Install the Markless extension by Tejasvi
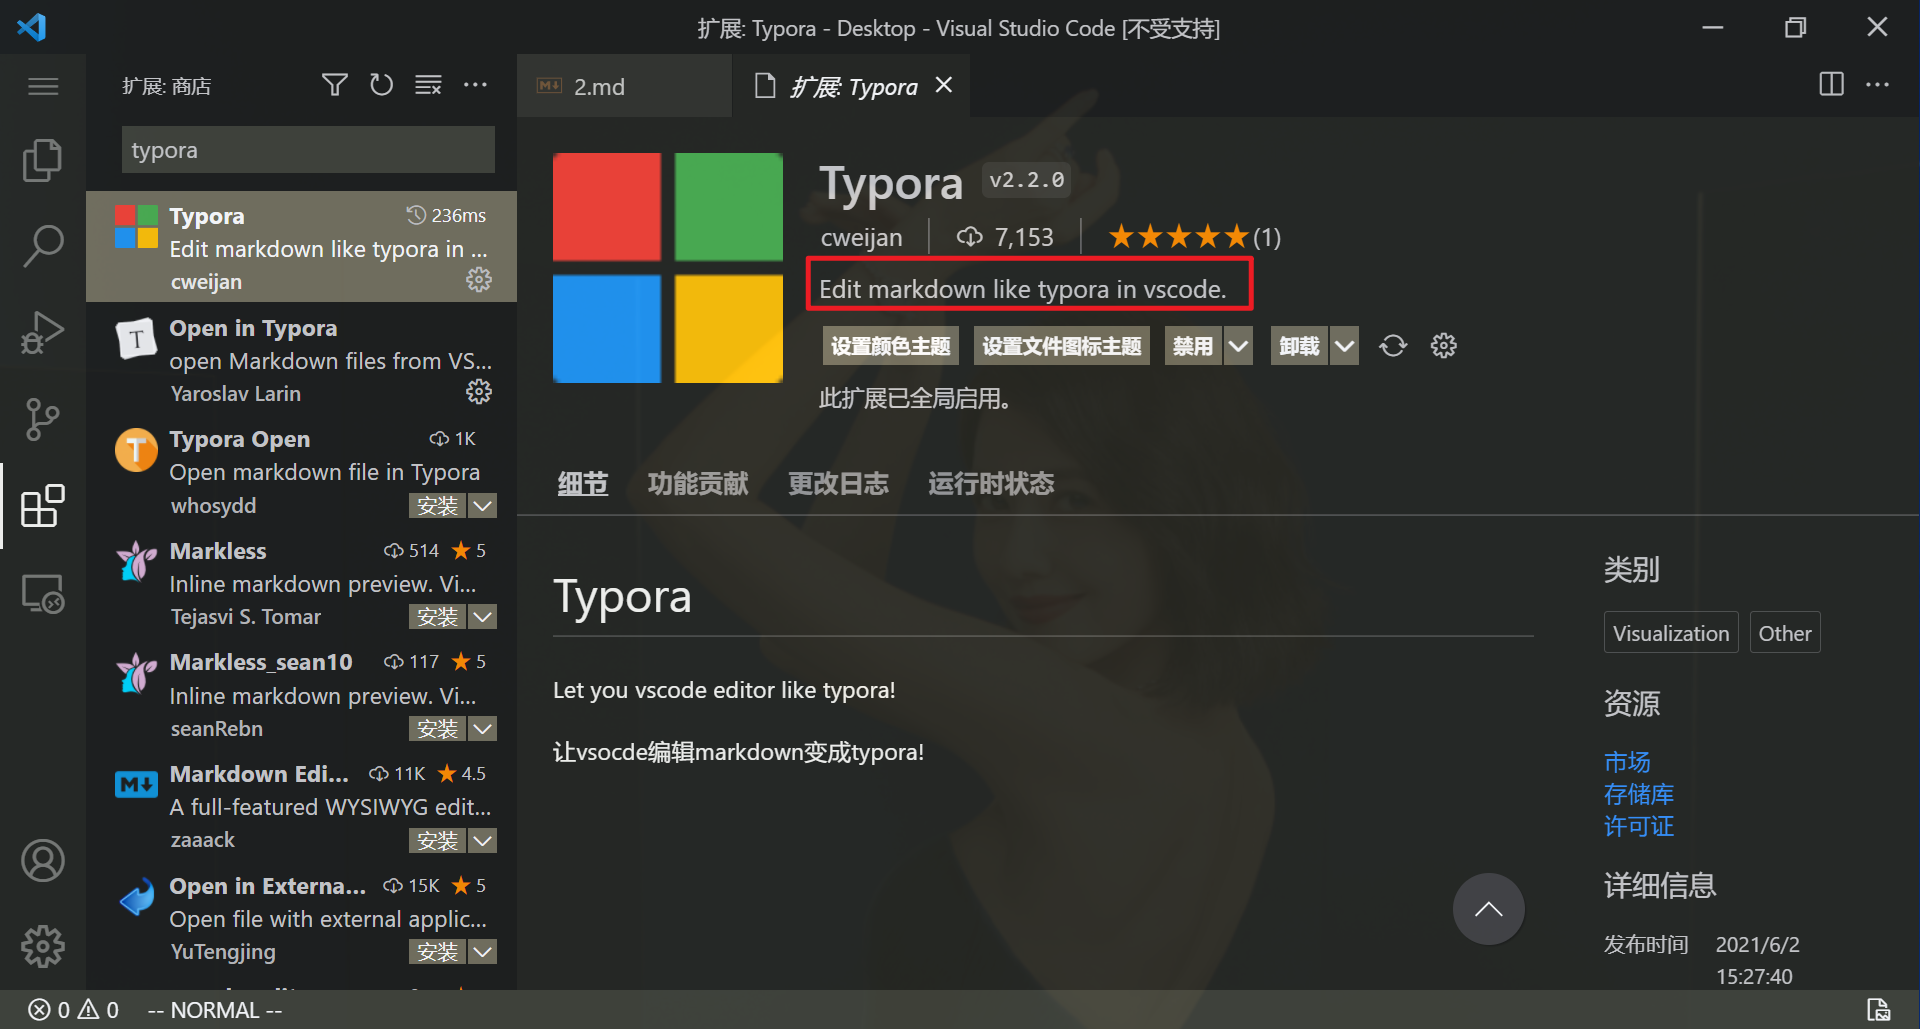The height and width of the screenshot is (1029, 1920). point(437,617)
